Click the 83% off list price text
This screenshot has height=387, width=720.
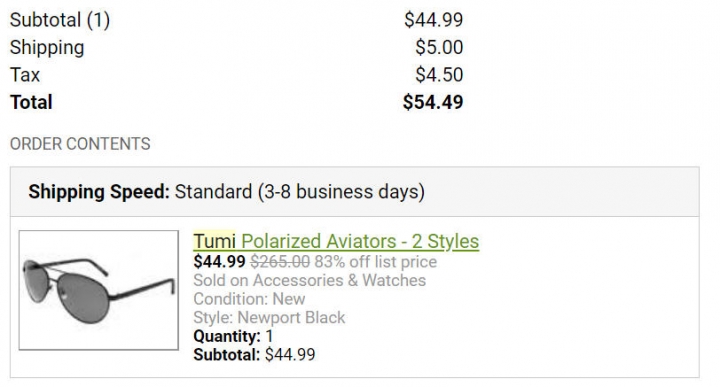[x=376, y=262]
